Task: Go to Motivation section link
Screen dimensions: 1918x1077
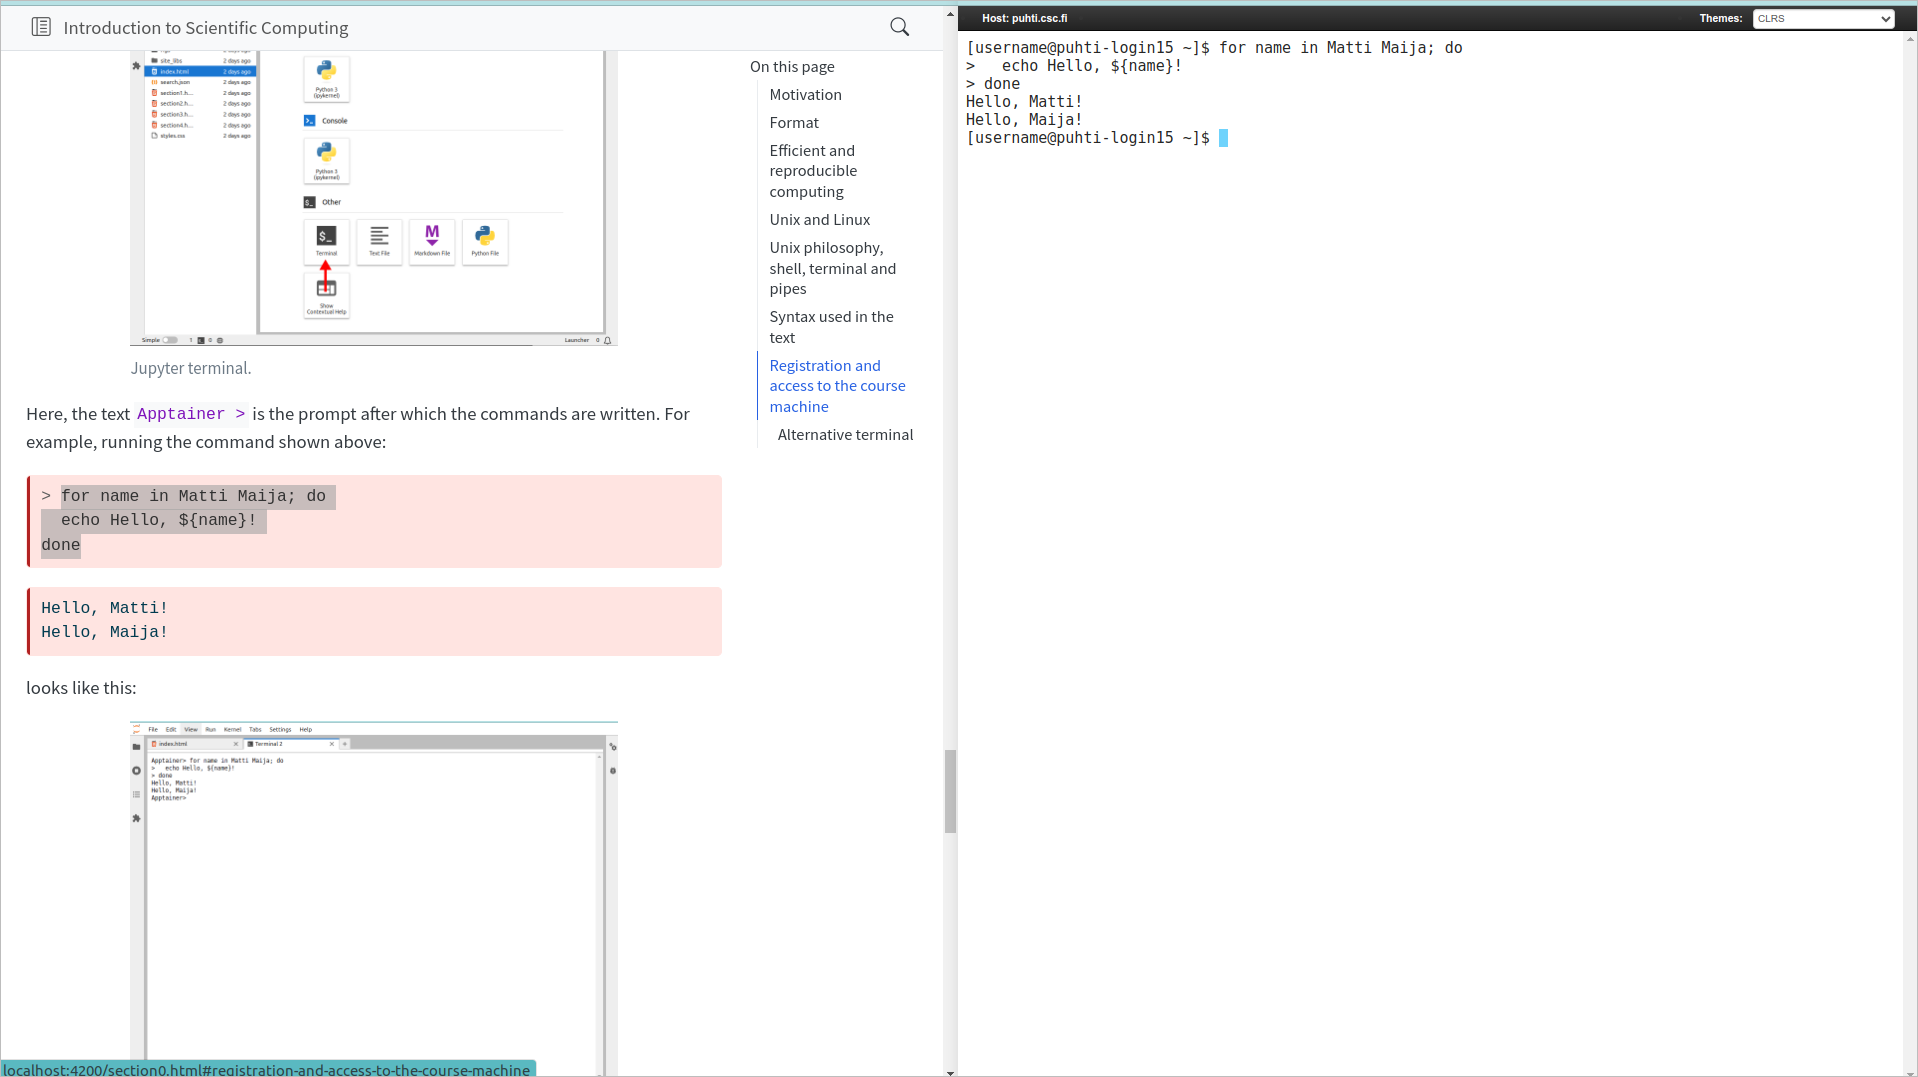Action: tap(805, 94)
